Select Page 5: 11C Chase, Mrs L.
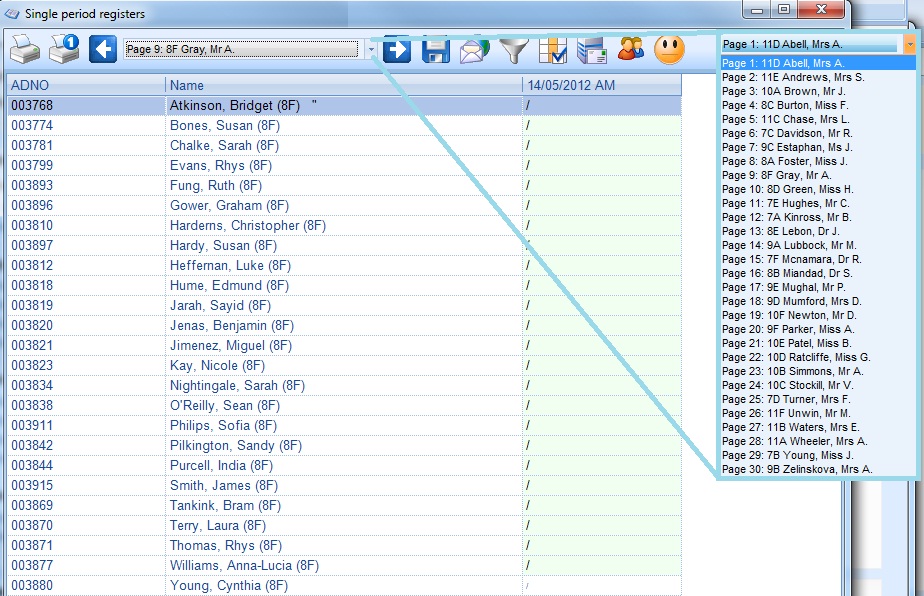924x596 pixels. (x=818, y=119)
